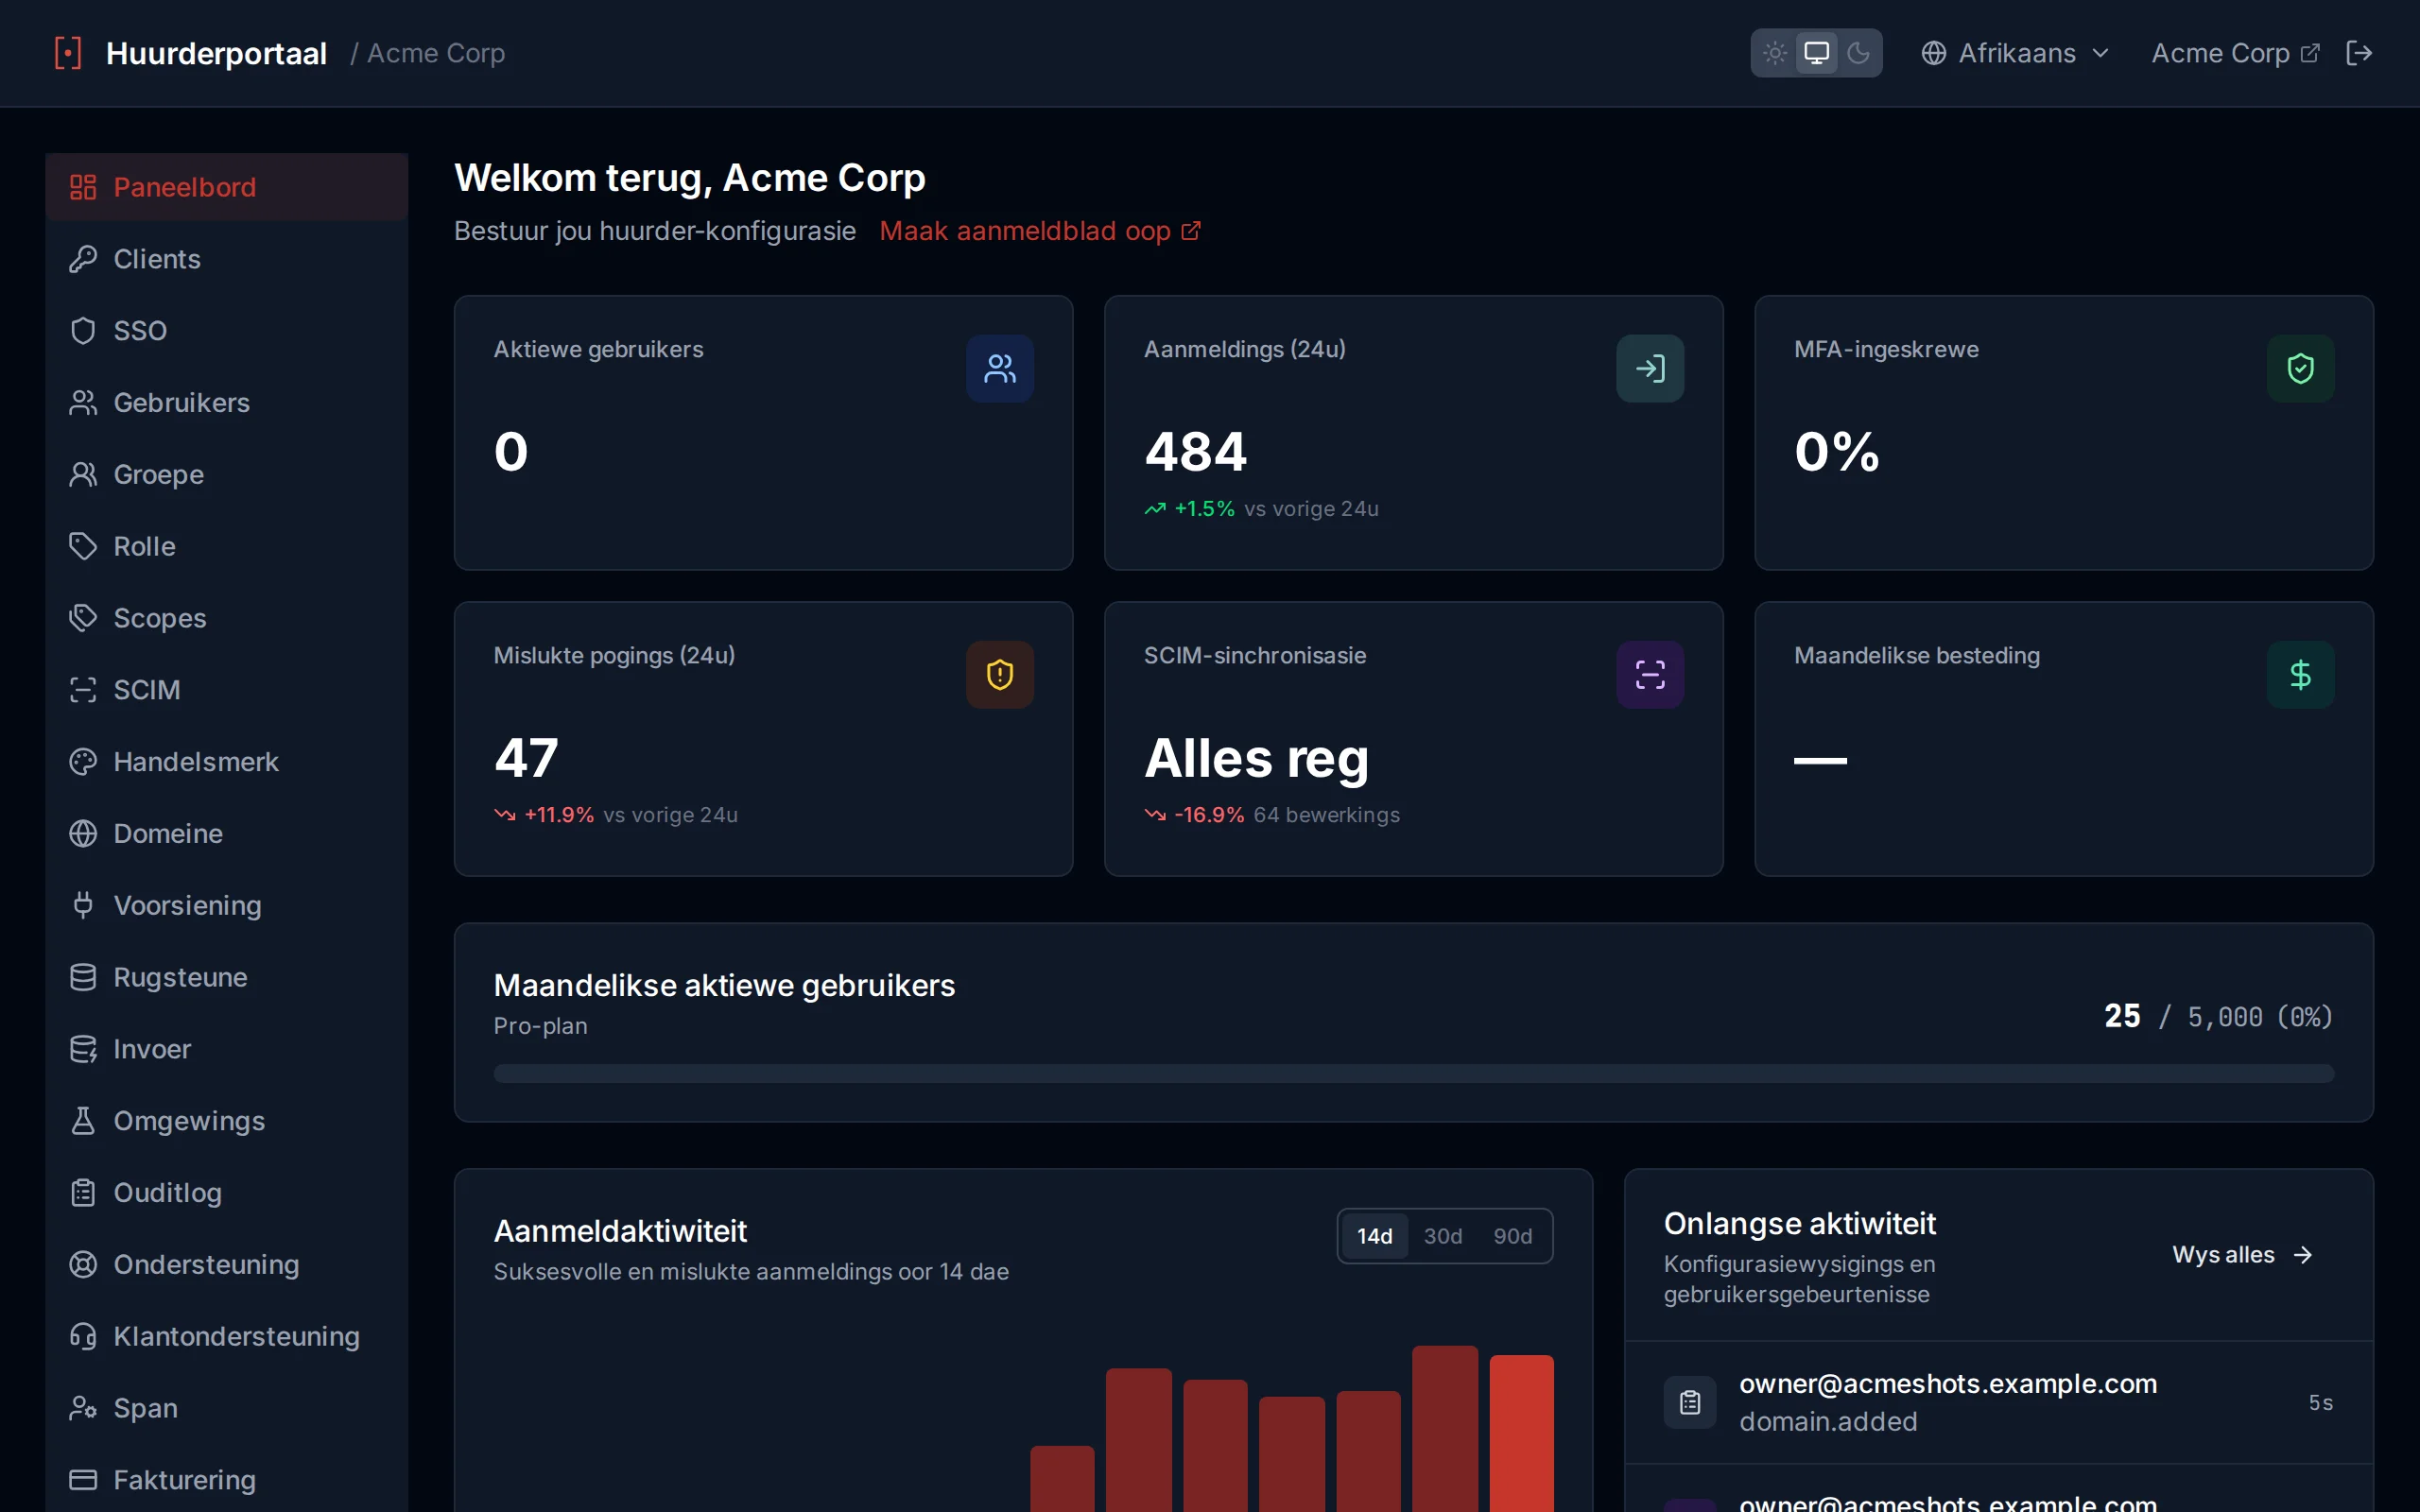Enable dark mode moon toggle
Viewport: 2420px width, 1512px height.
pyautogui.click(x=1858, y=53)
